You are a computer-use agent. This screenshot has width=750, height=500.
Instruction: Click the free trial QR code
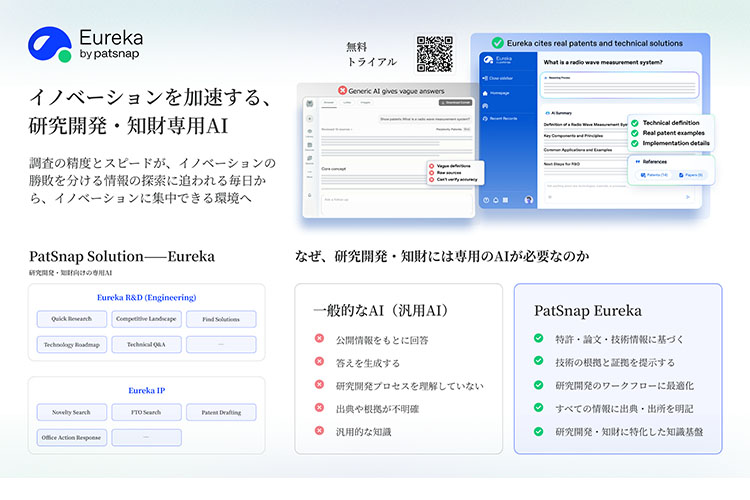(434, 54)
